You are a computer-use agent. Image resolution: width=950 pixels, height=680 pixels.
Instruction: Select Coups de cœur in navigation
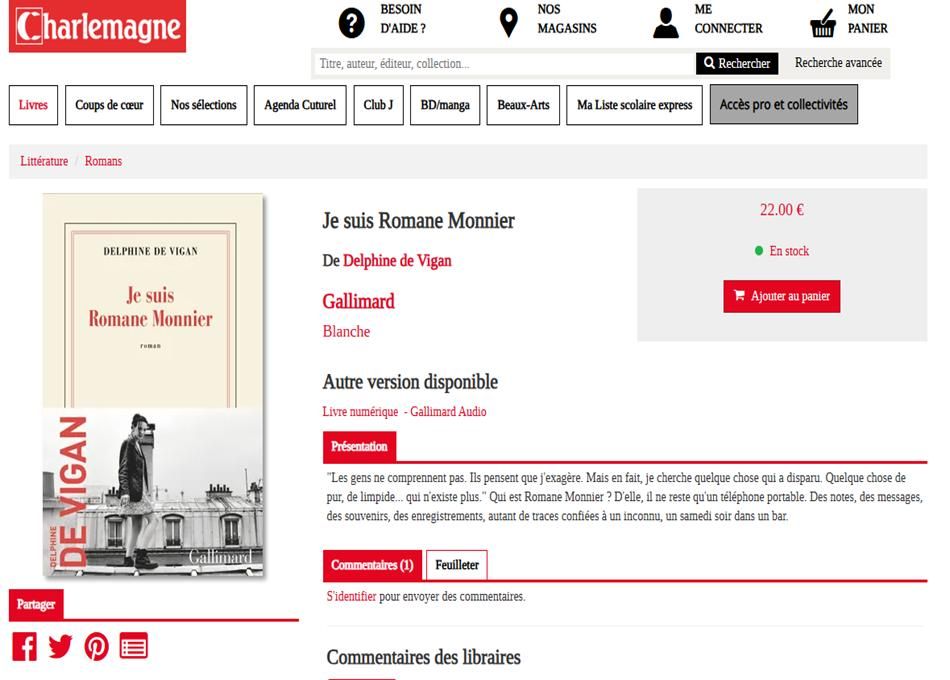pos(109,105)
